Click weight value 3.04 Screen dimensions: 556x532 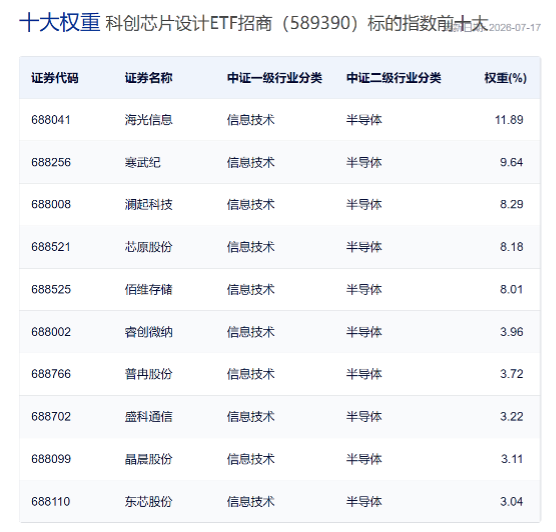pos(511,501)
